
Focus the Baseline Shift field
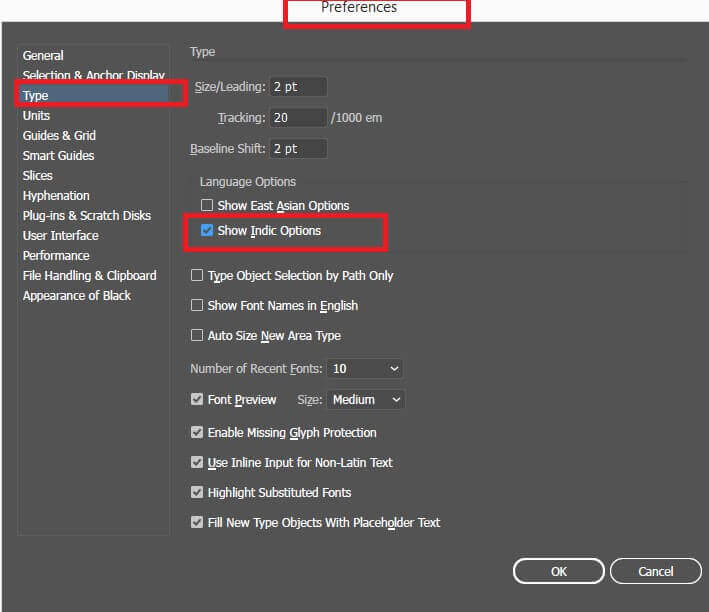point(298,149)
